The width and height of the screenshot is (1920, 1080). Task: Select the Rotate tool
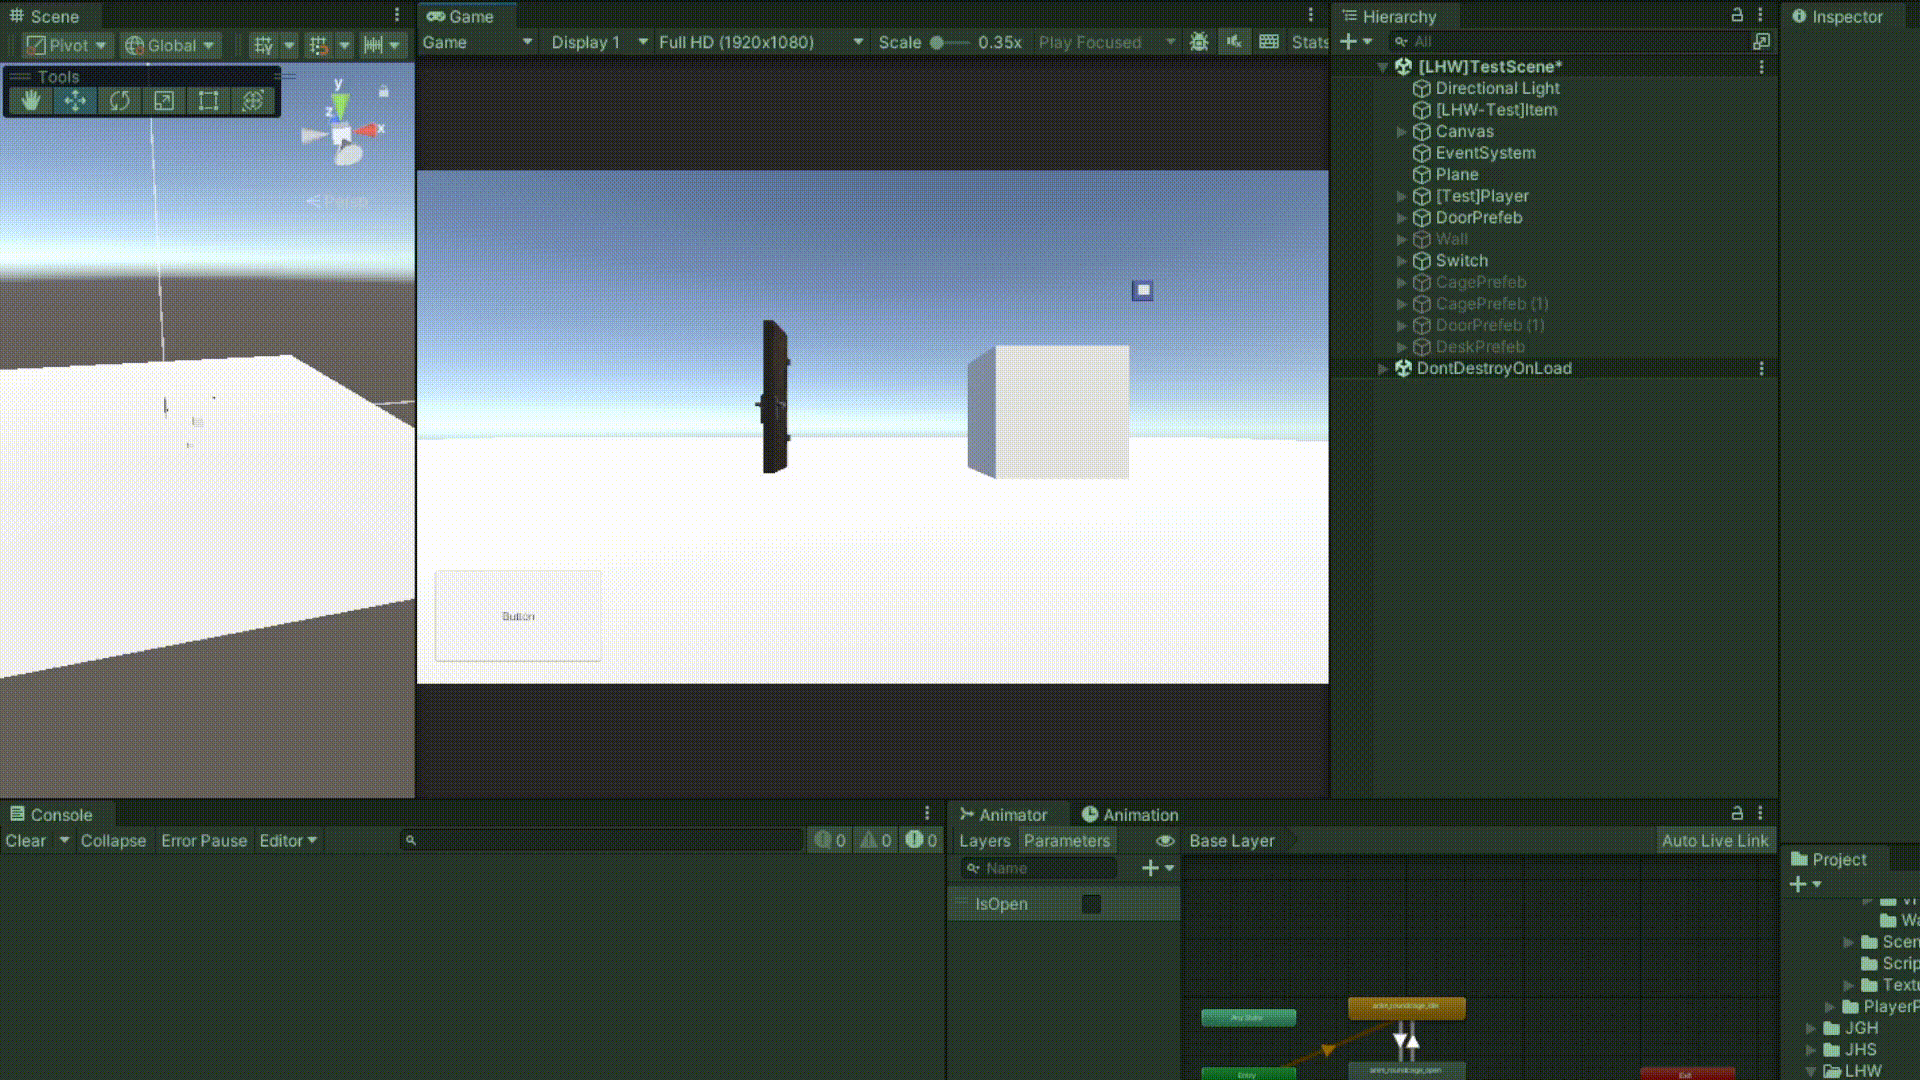click(120, 101)
